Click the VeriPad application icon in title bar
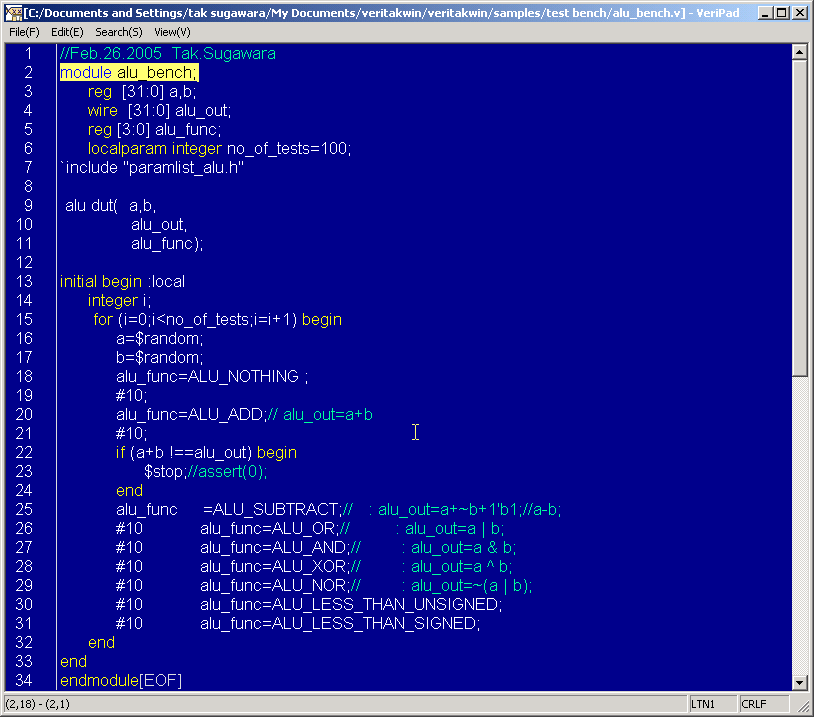 point(13,12)
